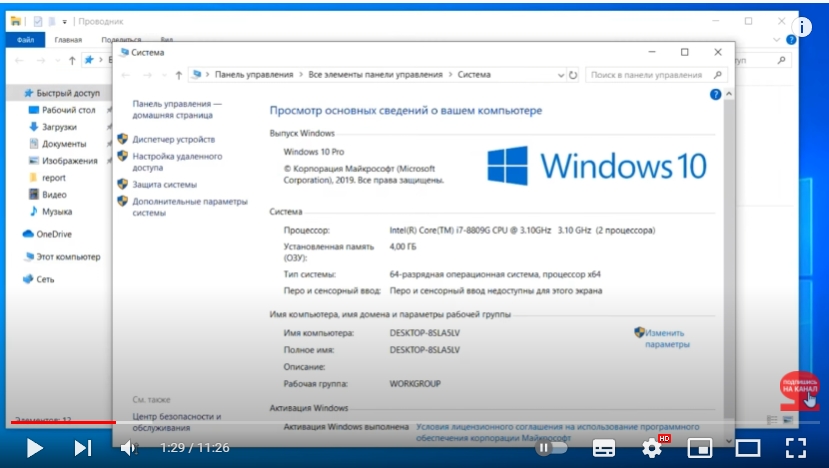Select Изображения in Проводник sidebar

pos(63,161)
